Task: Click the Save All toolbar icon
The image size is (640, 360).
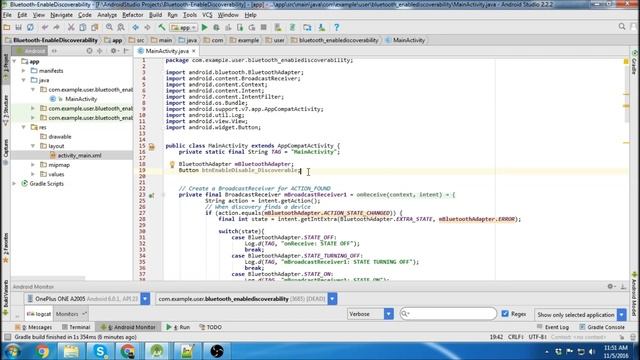Action: (18, 27)
